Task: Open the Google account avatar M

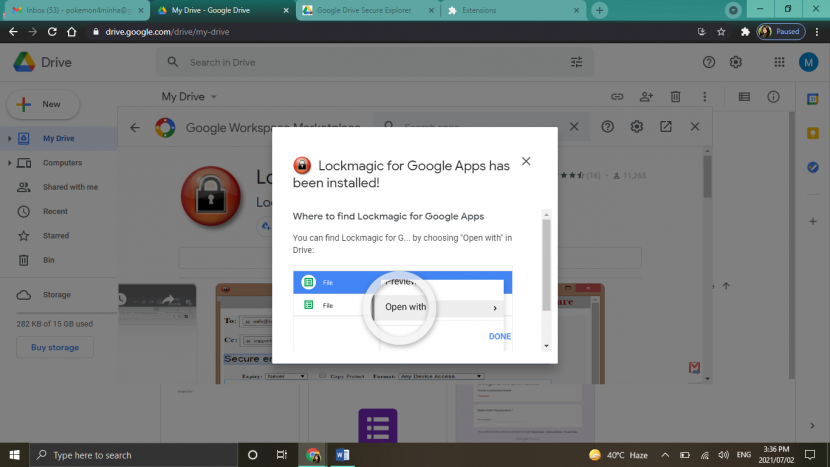Action: click(808, 62)
